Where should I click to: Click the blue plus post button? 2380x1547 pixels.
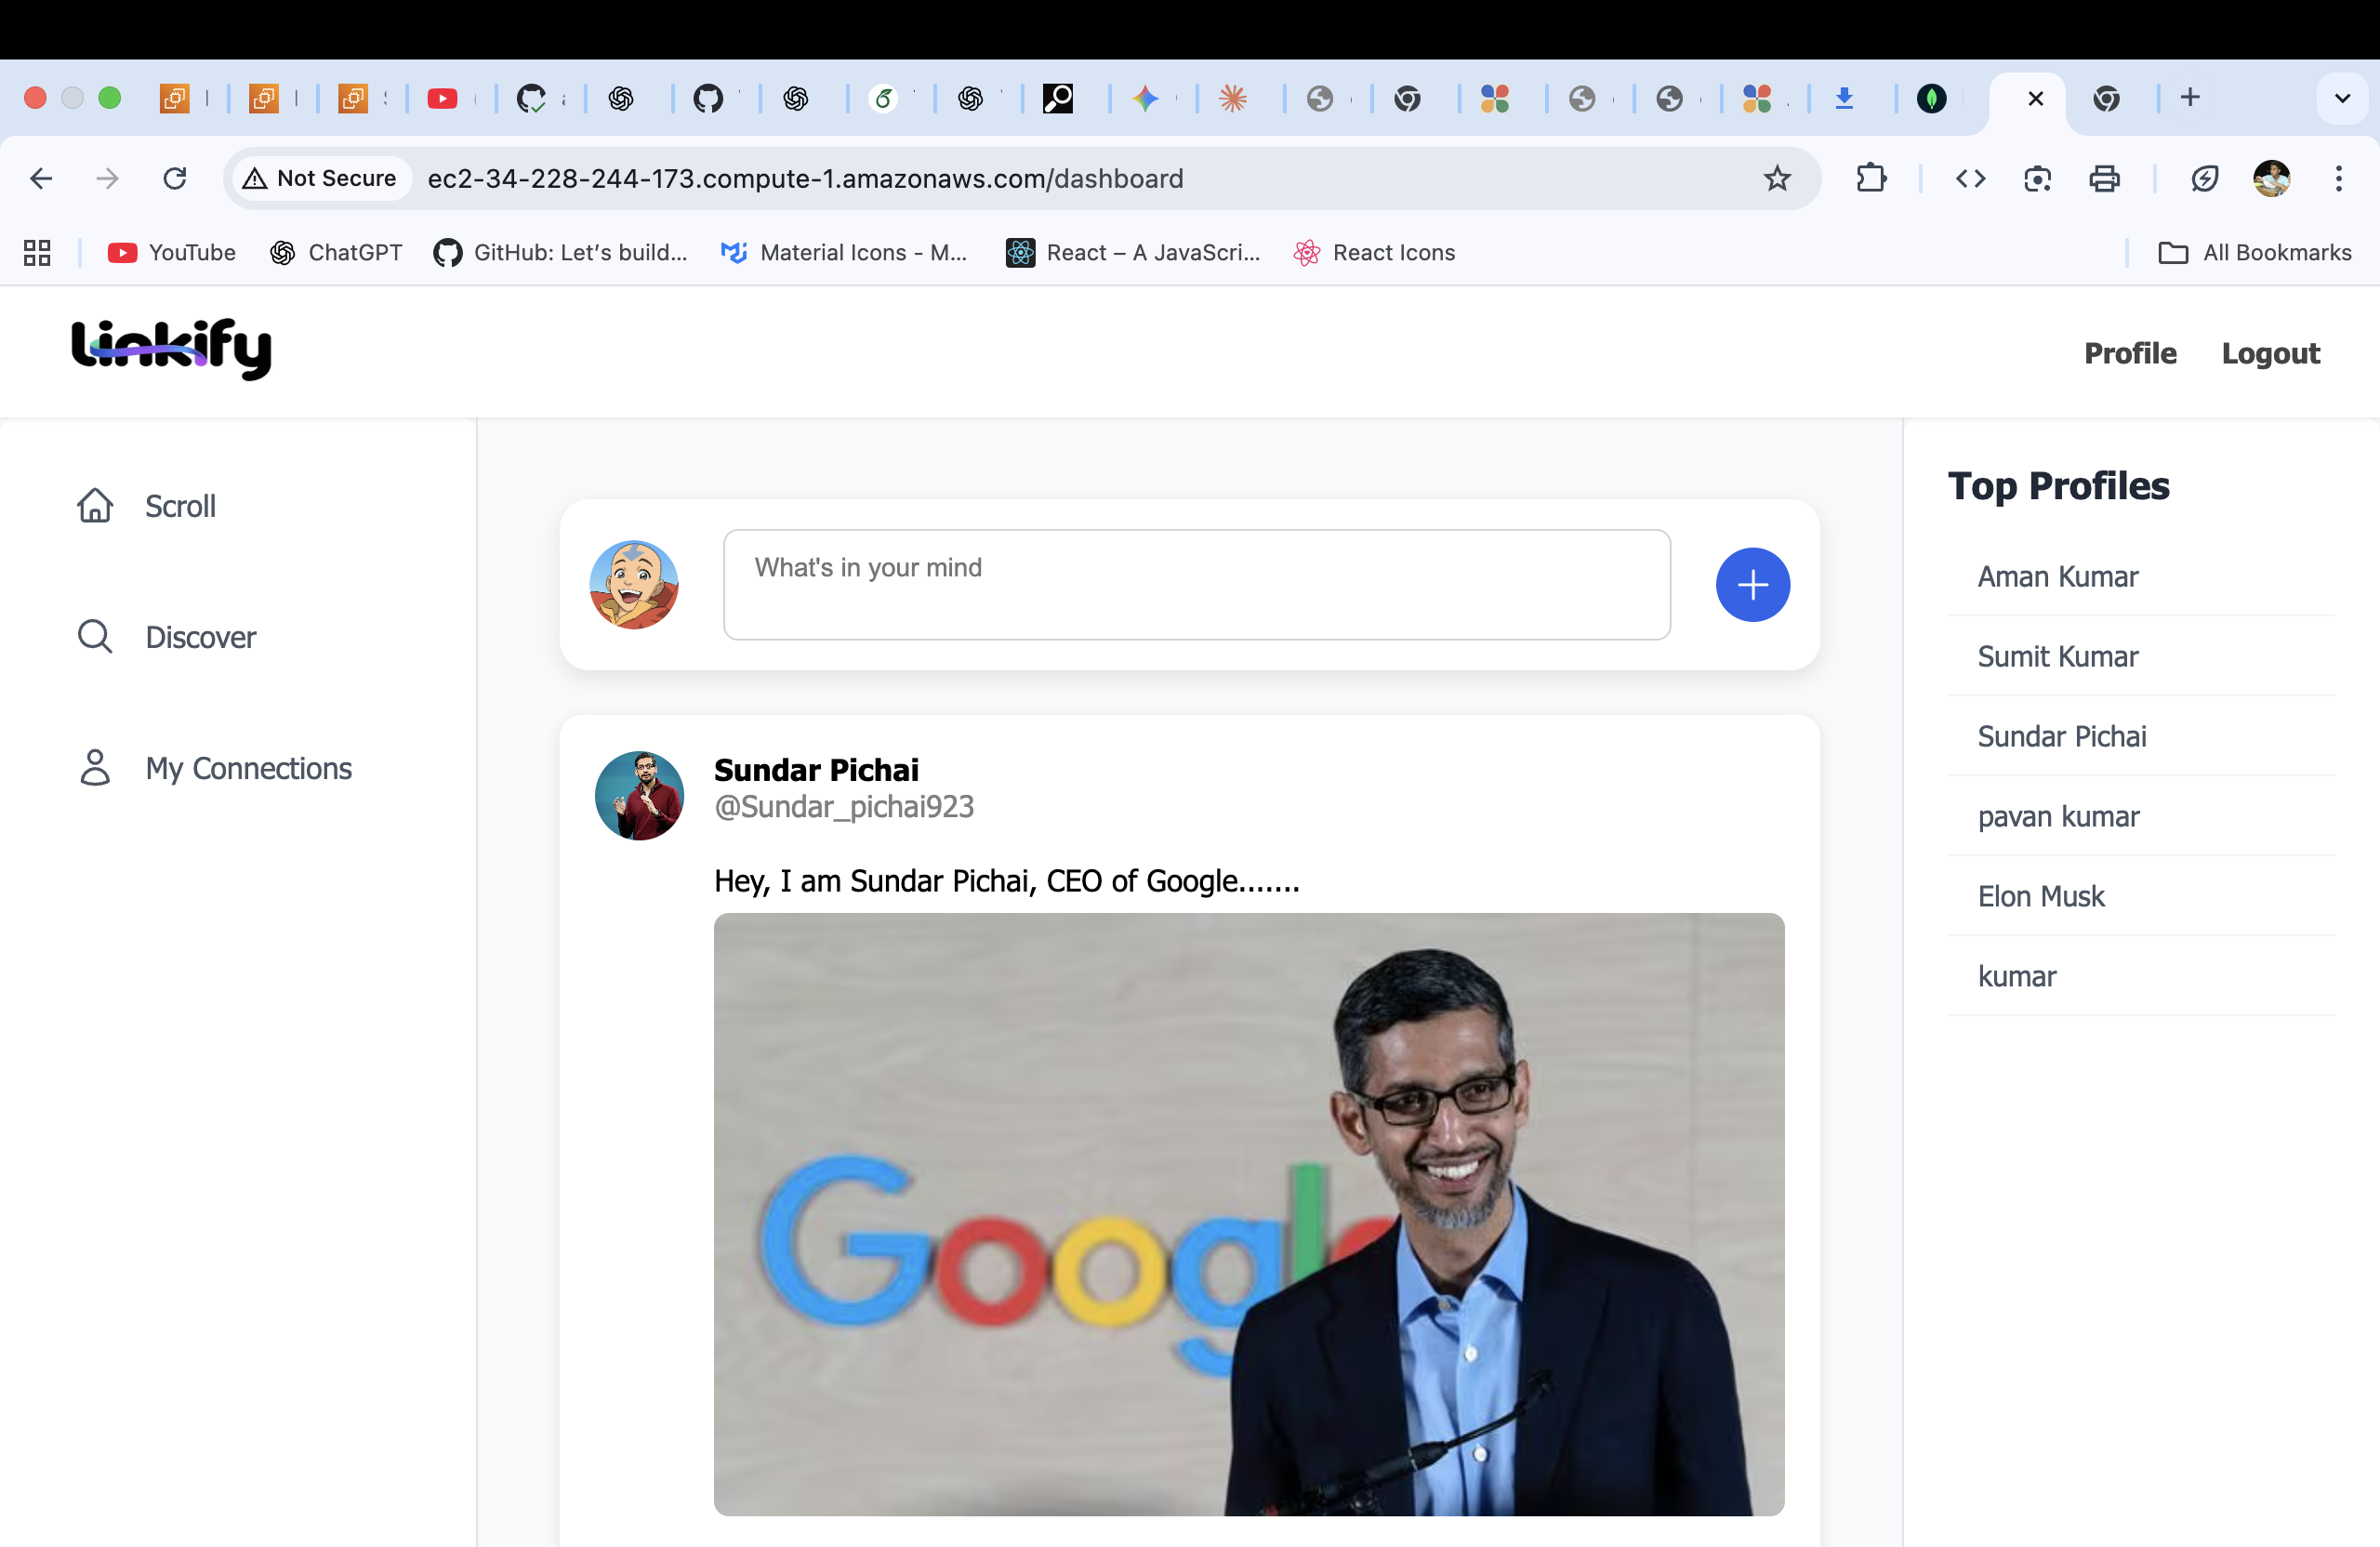point(1752,585)
